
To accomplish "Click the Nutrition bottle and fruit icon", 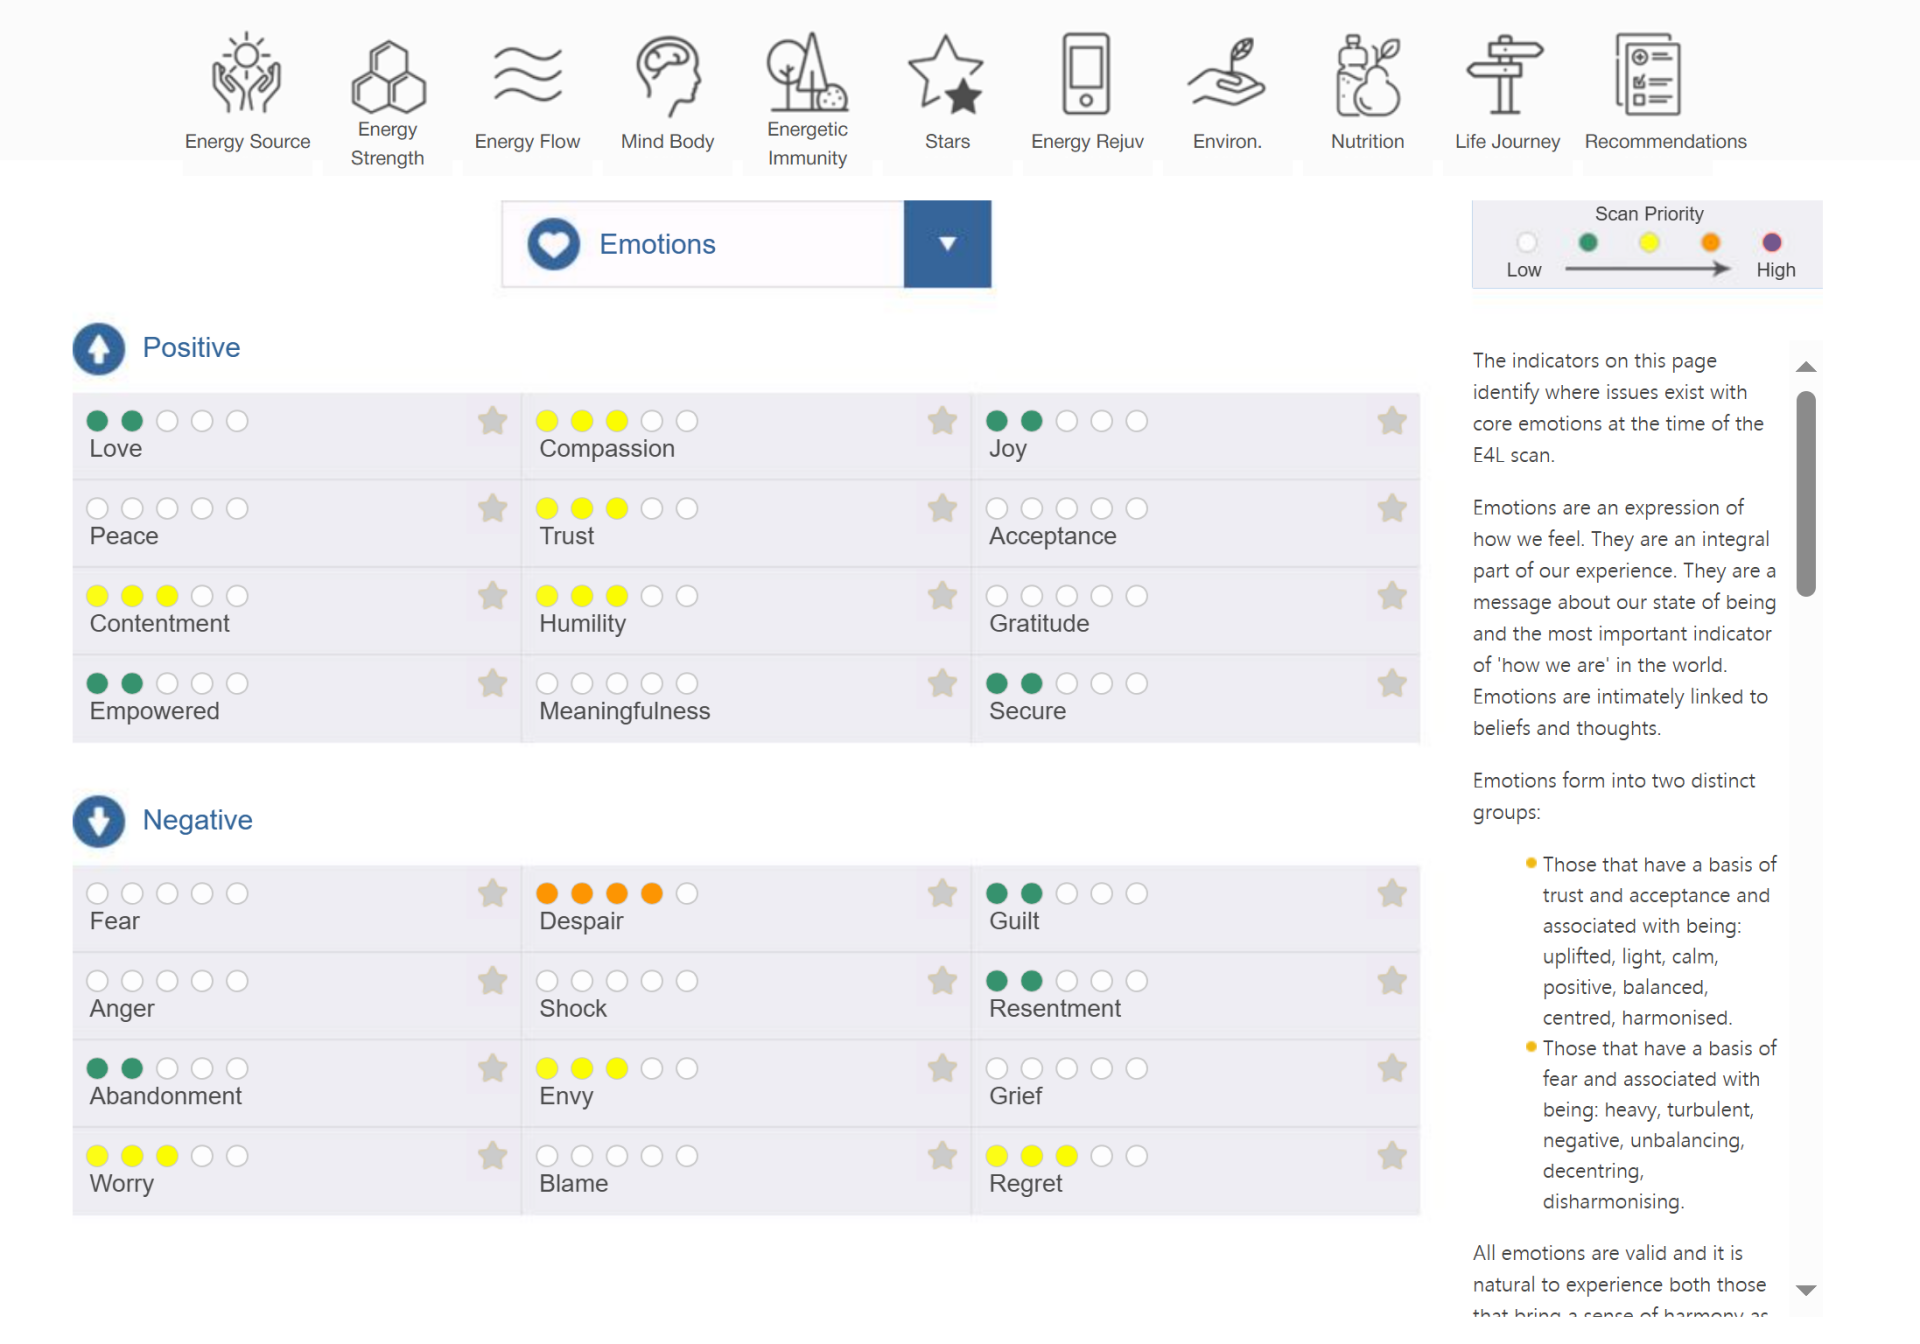I will [1367, 75].
